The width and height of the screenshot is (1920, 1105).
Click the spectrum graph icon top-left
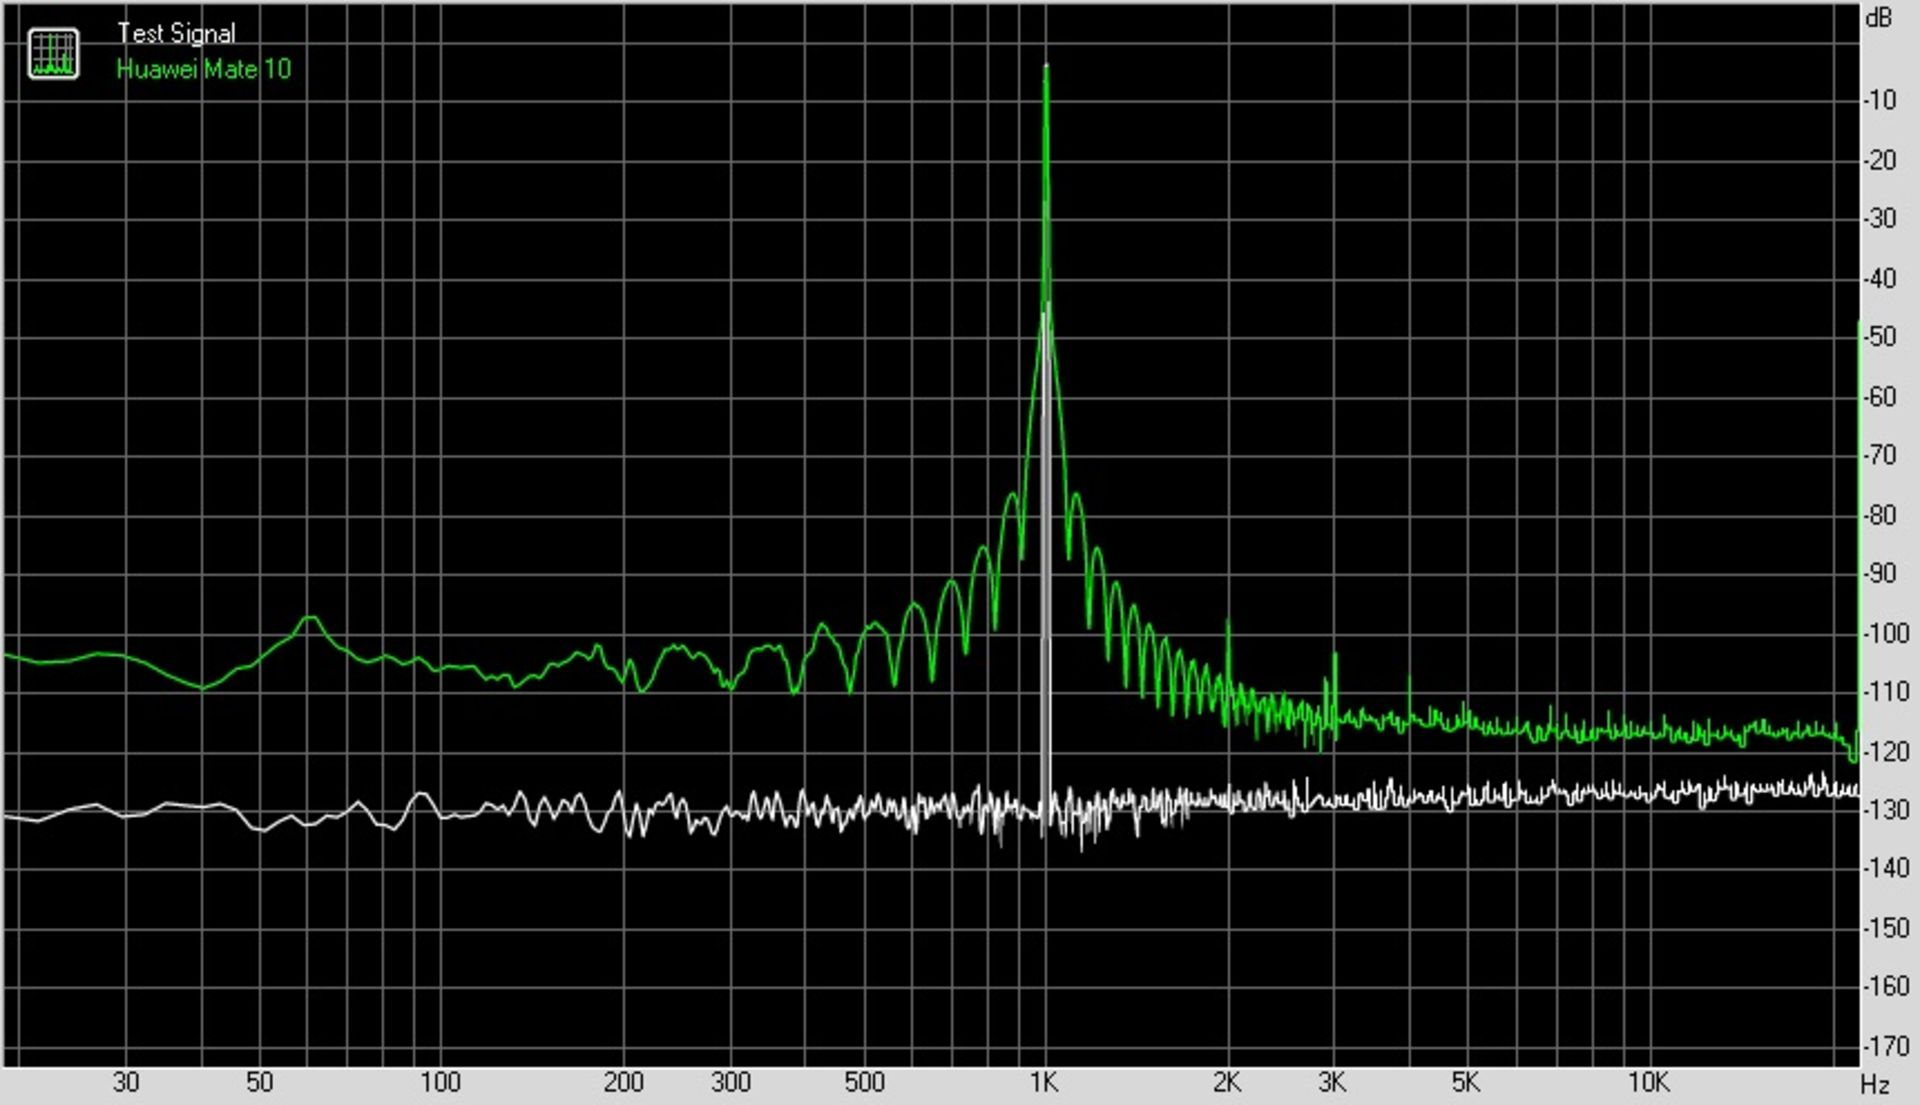pyautogui.click(x=53, y=53)
